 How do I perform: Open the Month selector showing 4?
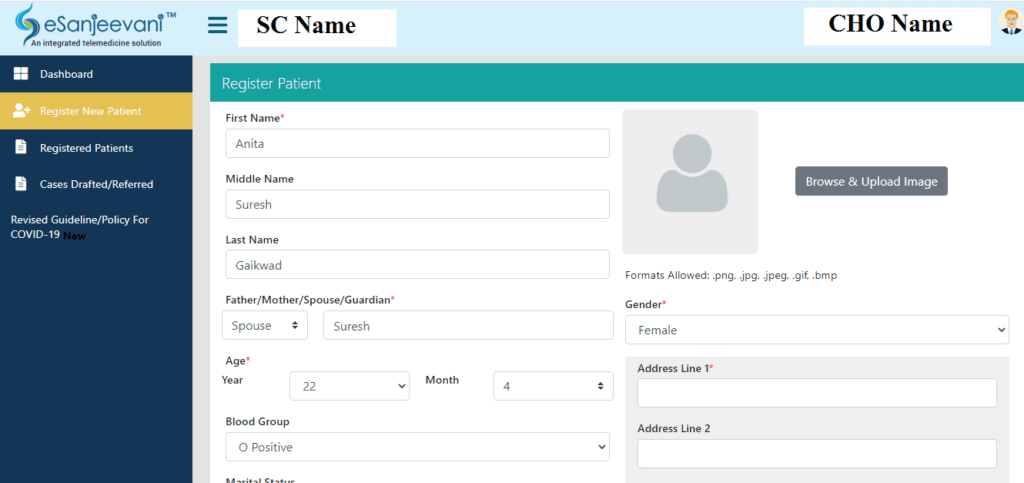tap(553, 386)
